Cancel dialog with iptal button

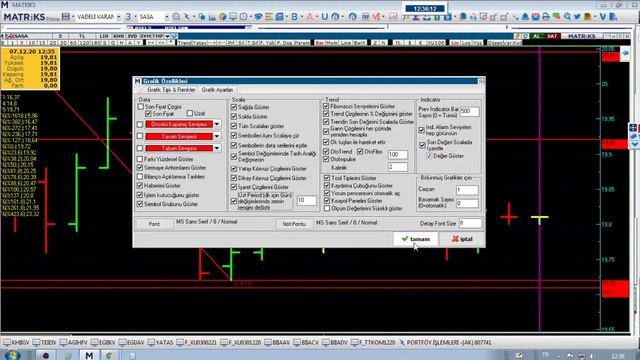(x=462, y=239)
